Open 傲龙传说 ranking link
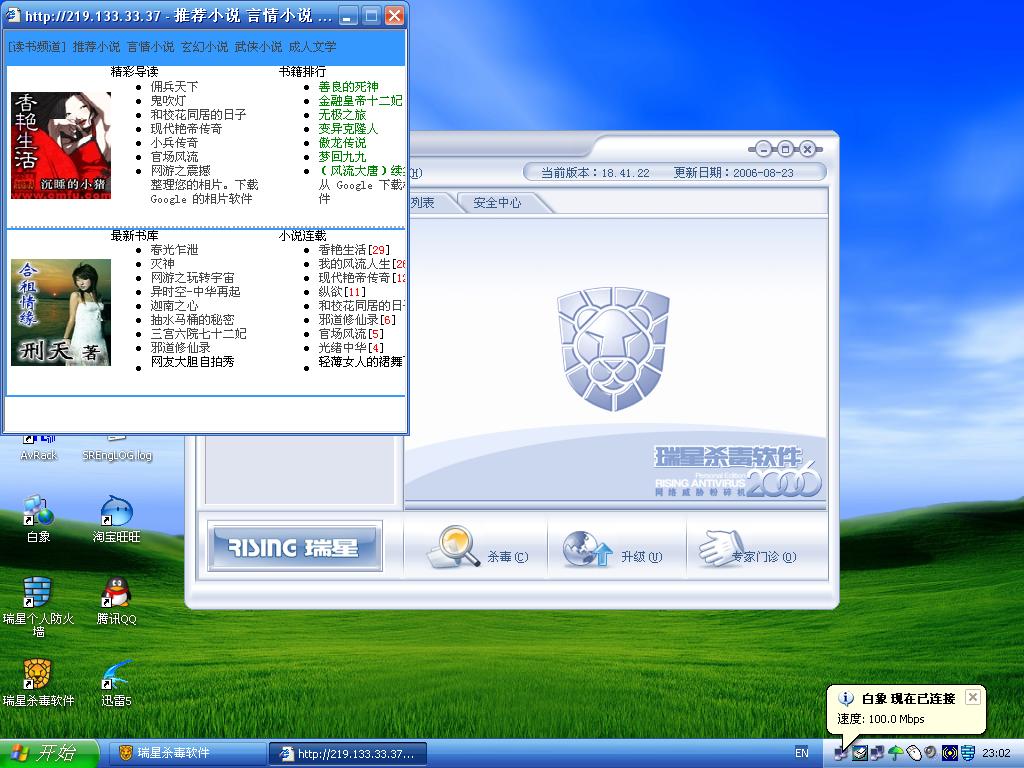 click(342, 142)
